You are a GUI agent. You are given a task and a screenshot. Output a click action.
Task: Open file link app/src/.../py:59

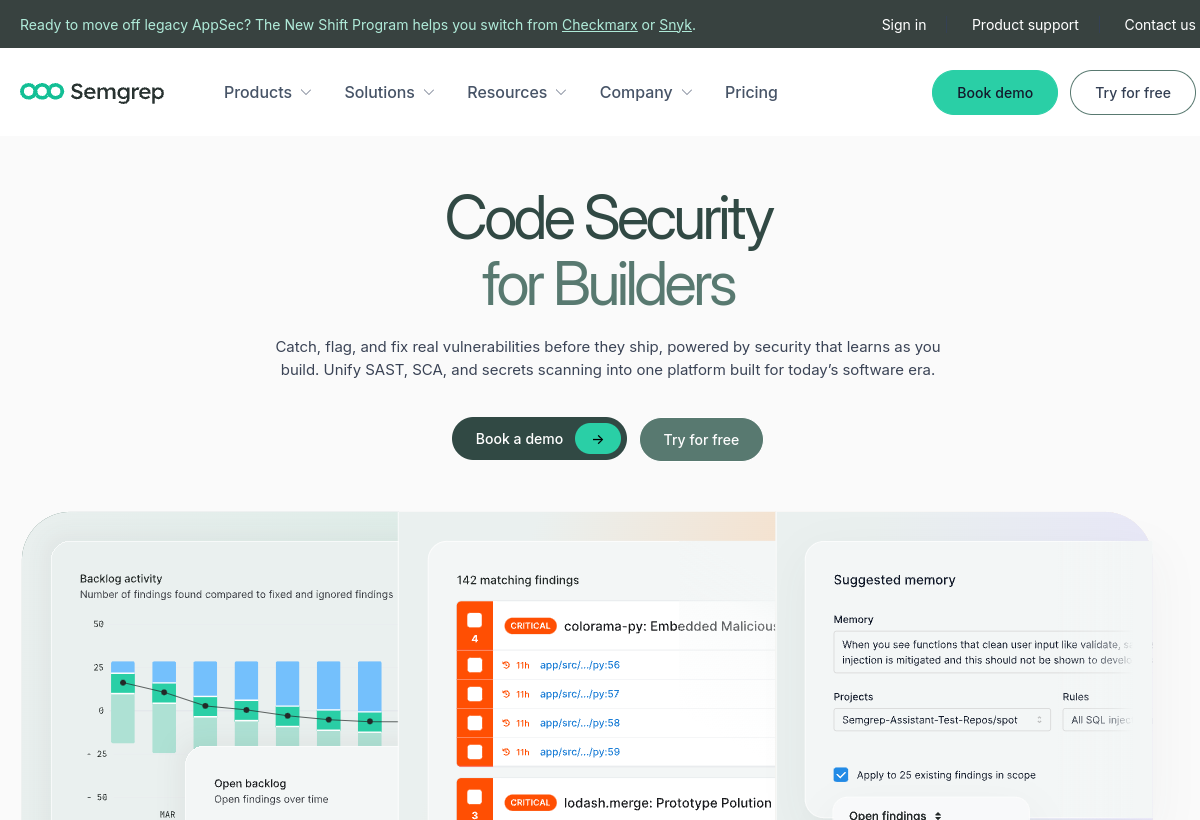(x=580, y=752)
